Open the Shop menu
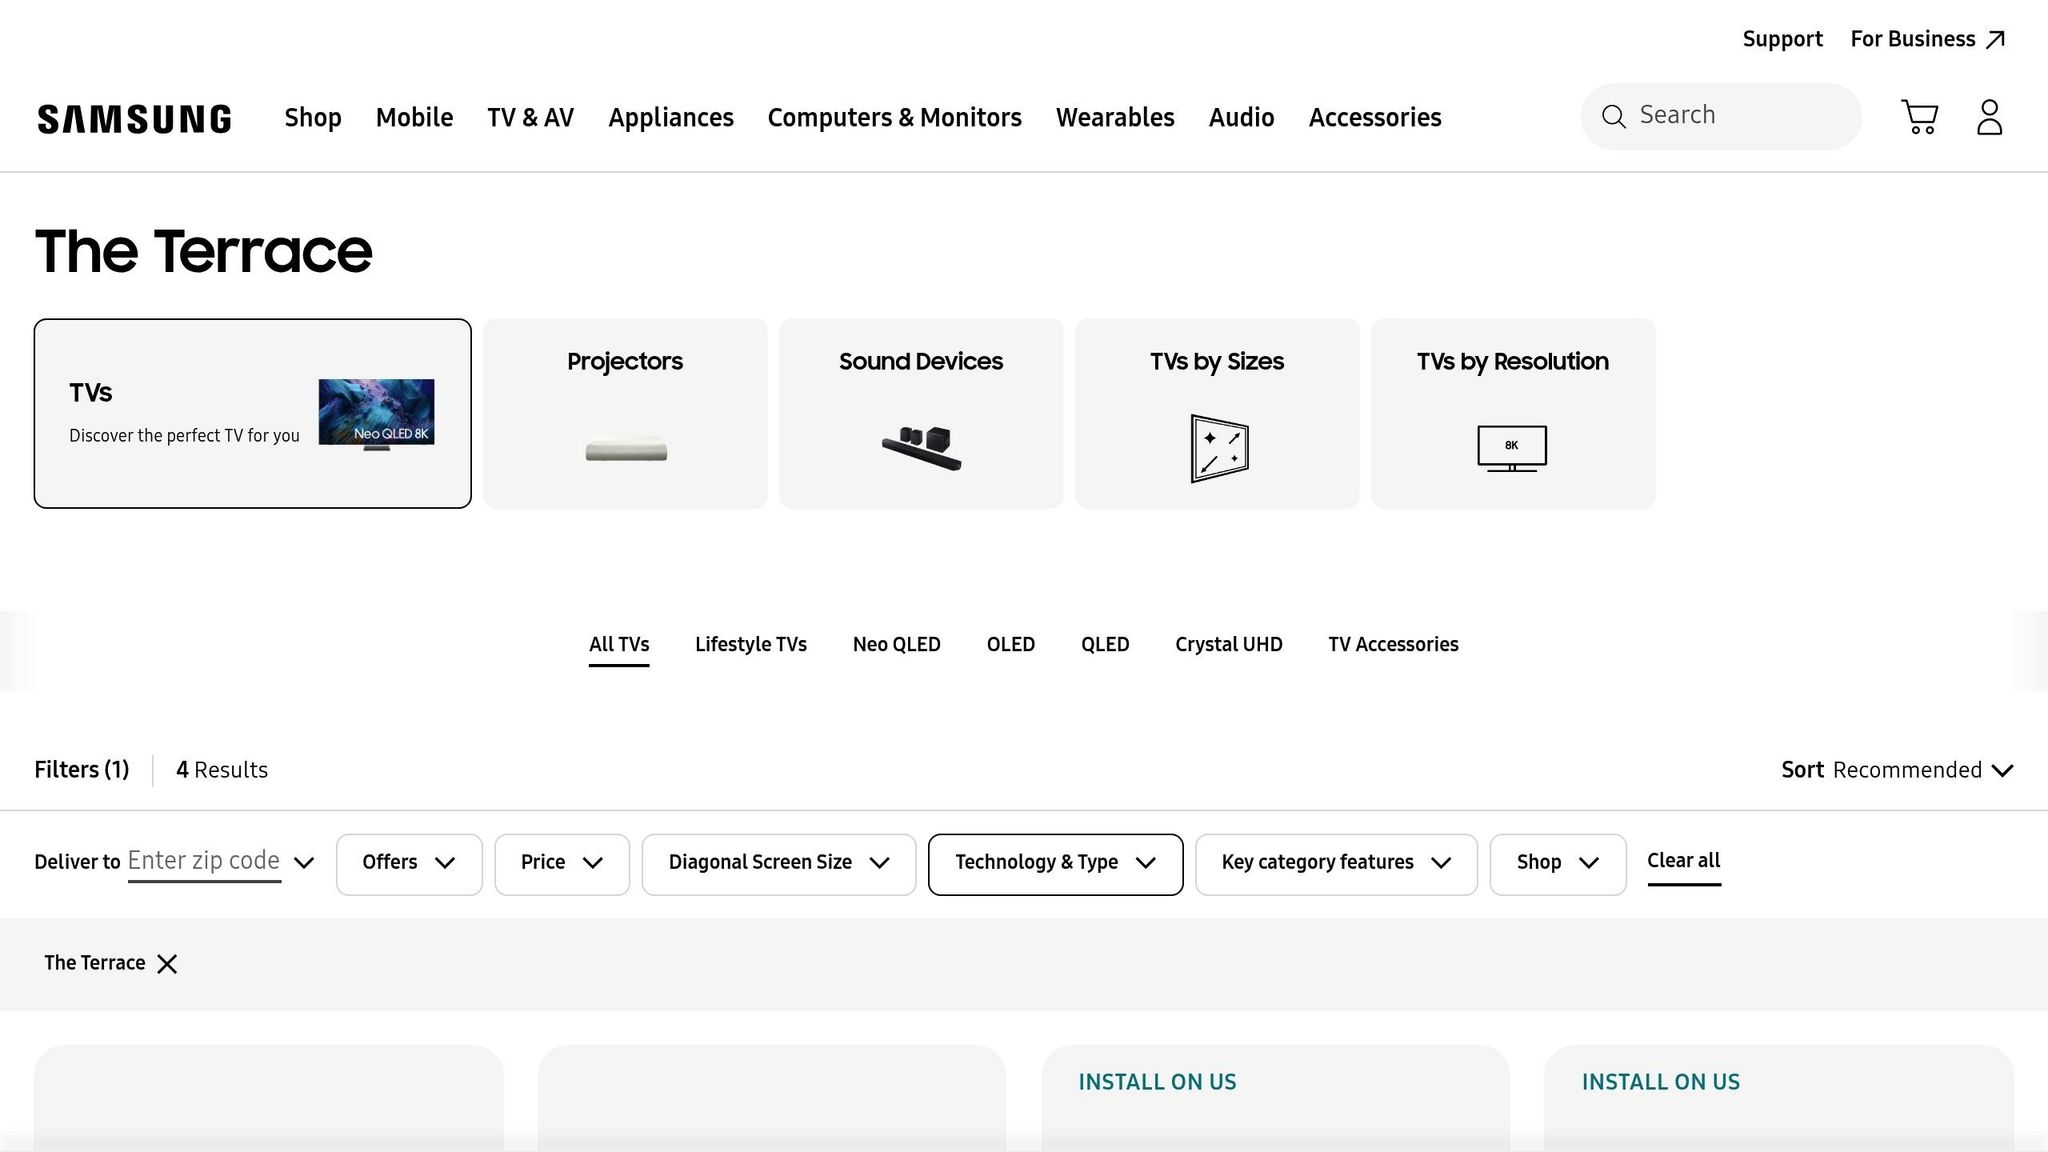This screenshot has width=2048, height=1152. (313, 118)
